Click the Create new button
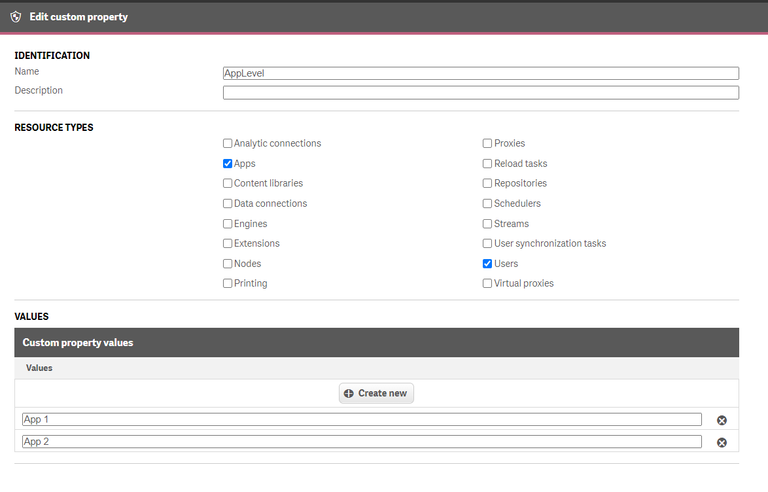Image resolution: width=768 pixels, height=492 pixels. tap(376, 394)
